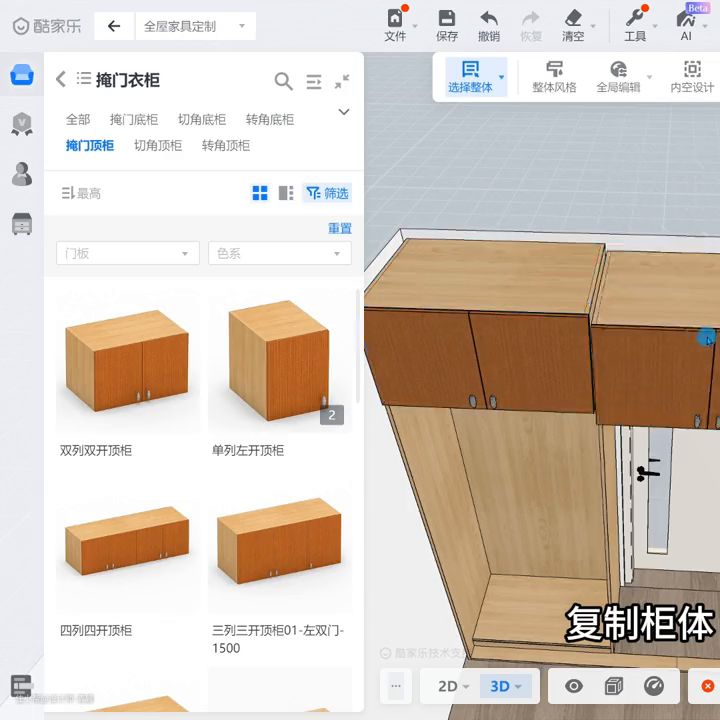Click the 最高 sort control
720x720 pixels.
(x=81, y=193)
